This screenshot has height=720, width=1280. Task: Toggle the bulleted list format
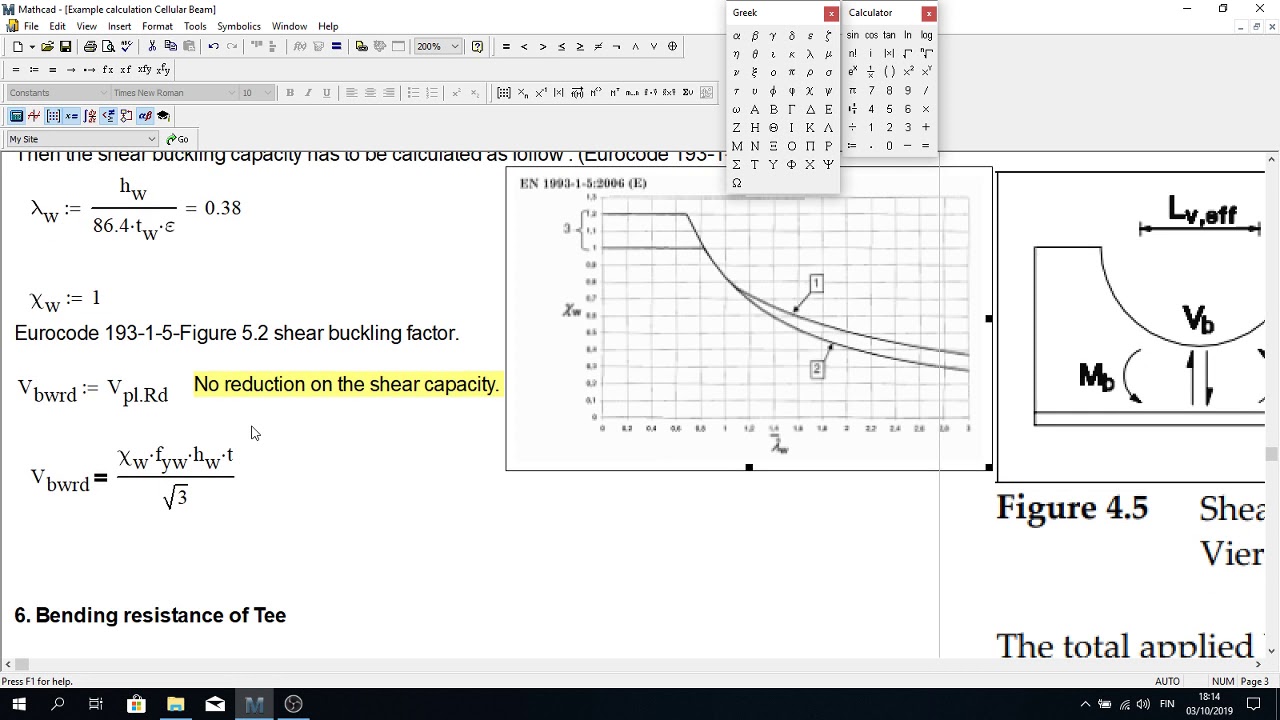(413, 93)
